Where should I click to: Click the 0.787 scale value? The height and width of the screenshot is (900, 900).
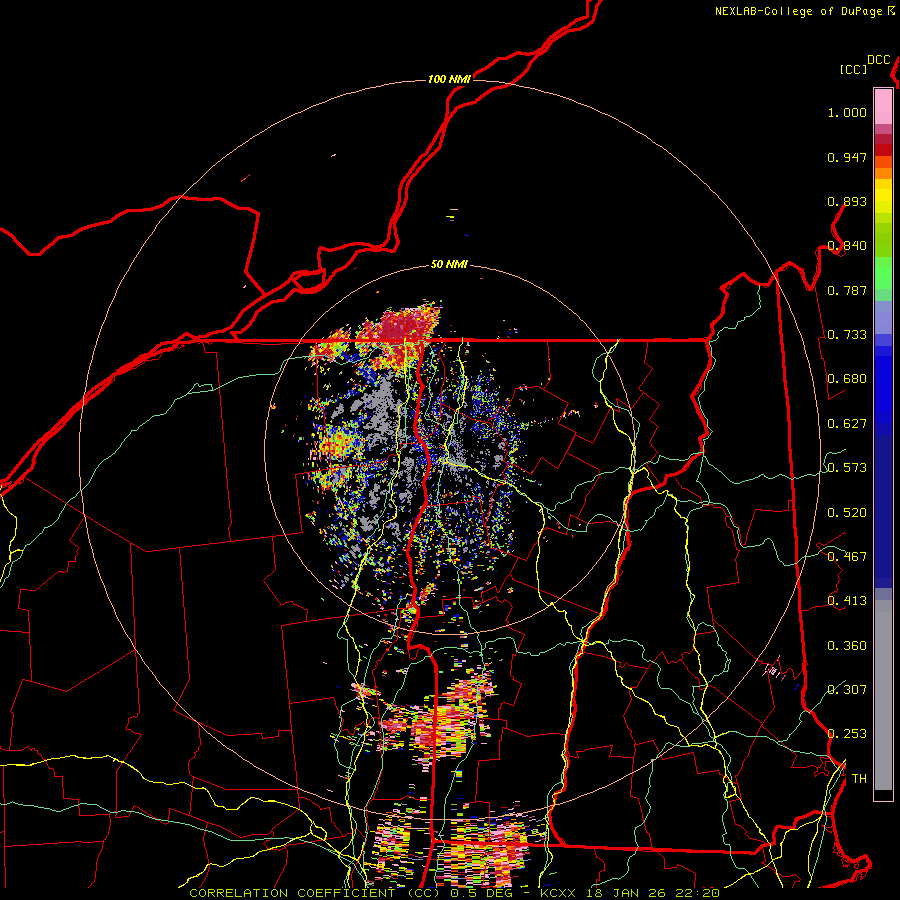coord(847,290)
